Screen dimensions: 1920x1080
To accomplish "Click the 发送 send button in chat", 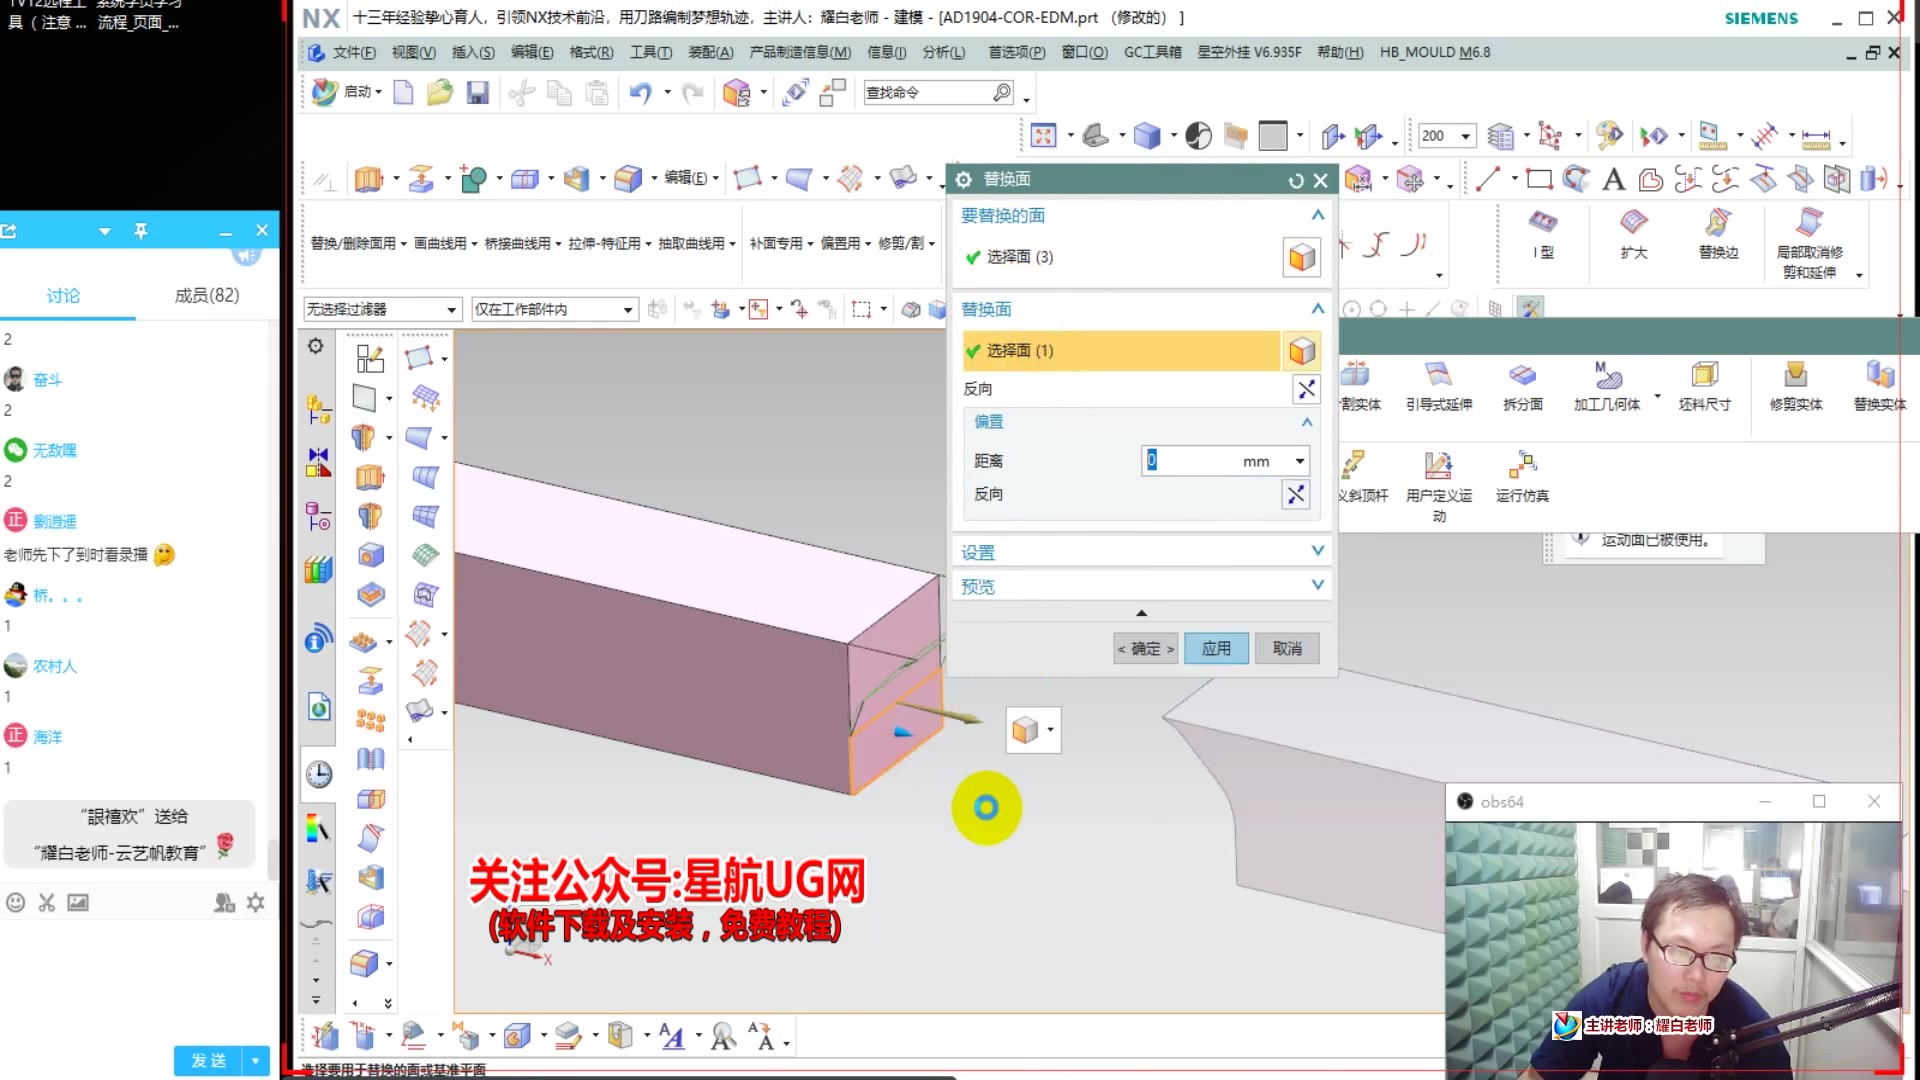I will (x=209, y=1060).
